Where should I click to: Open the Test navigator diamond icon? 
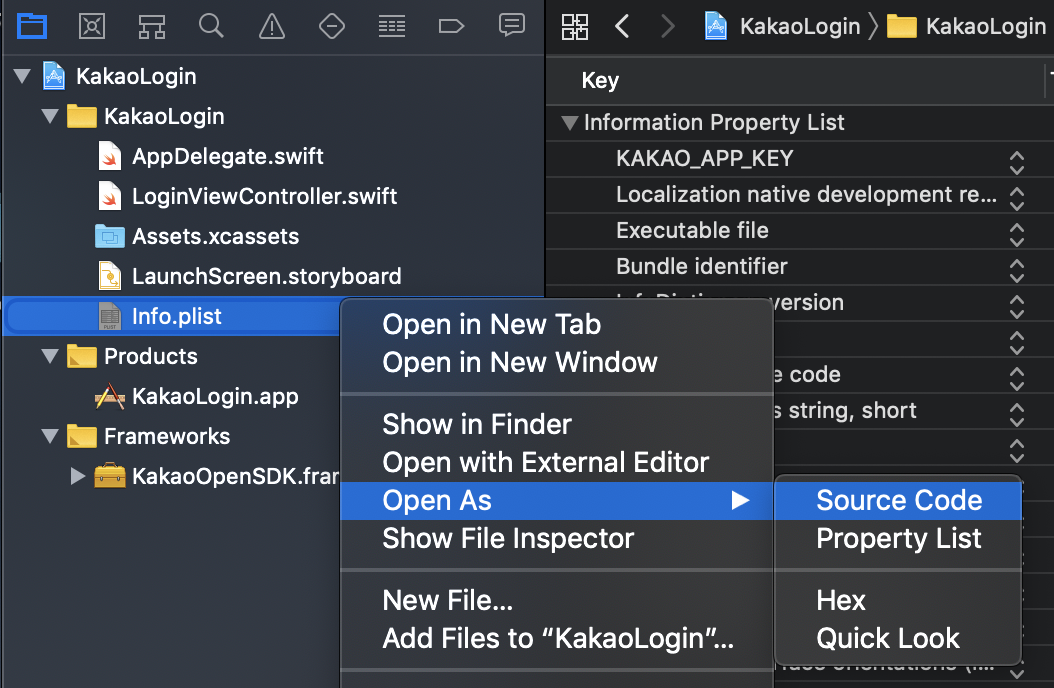click(331, 26)
